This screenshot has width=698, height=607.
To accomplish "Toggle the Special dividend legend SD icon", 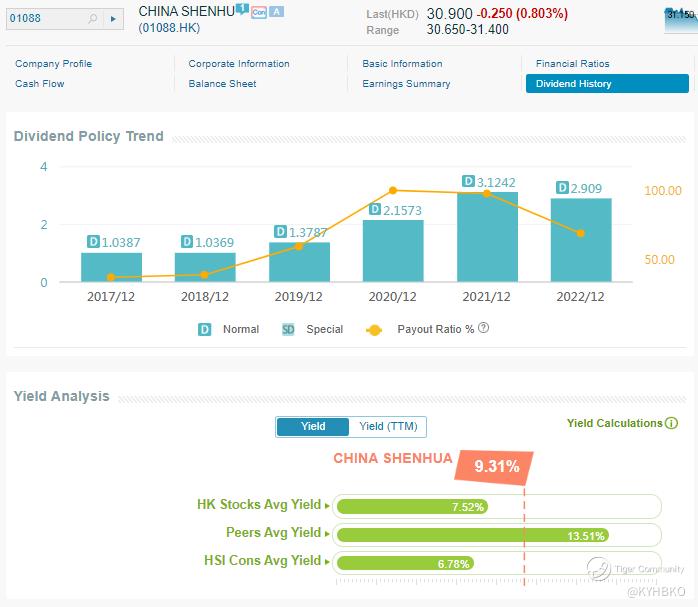I will (x=288, y=329).
